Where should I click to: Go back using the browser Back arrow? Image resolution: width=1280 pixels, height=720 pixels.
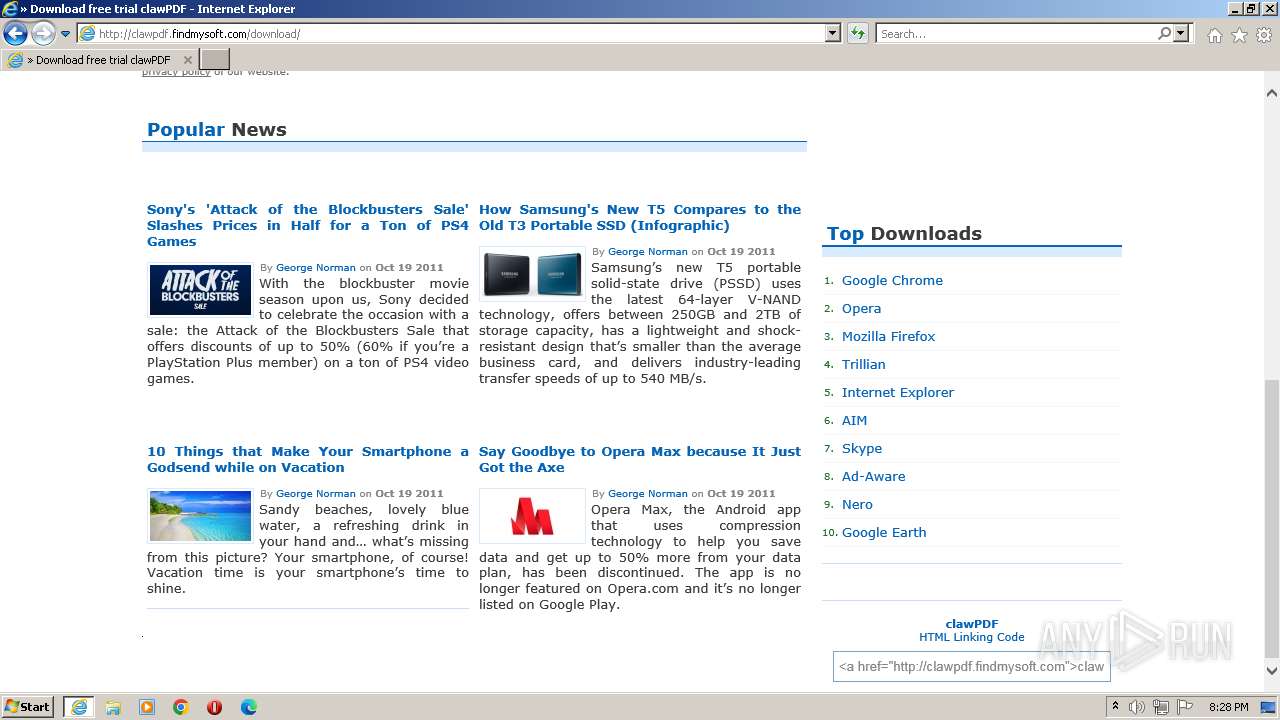(15, 34)
